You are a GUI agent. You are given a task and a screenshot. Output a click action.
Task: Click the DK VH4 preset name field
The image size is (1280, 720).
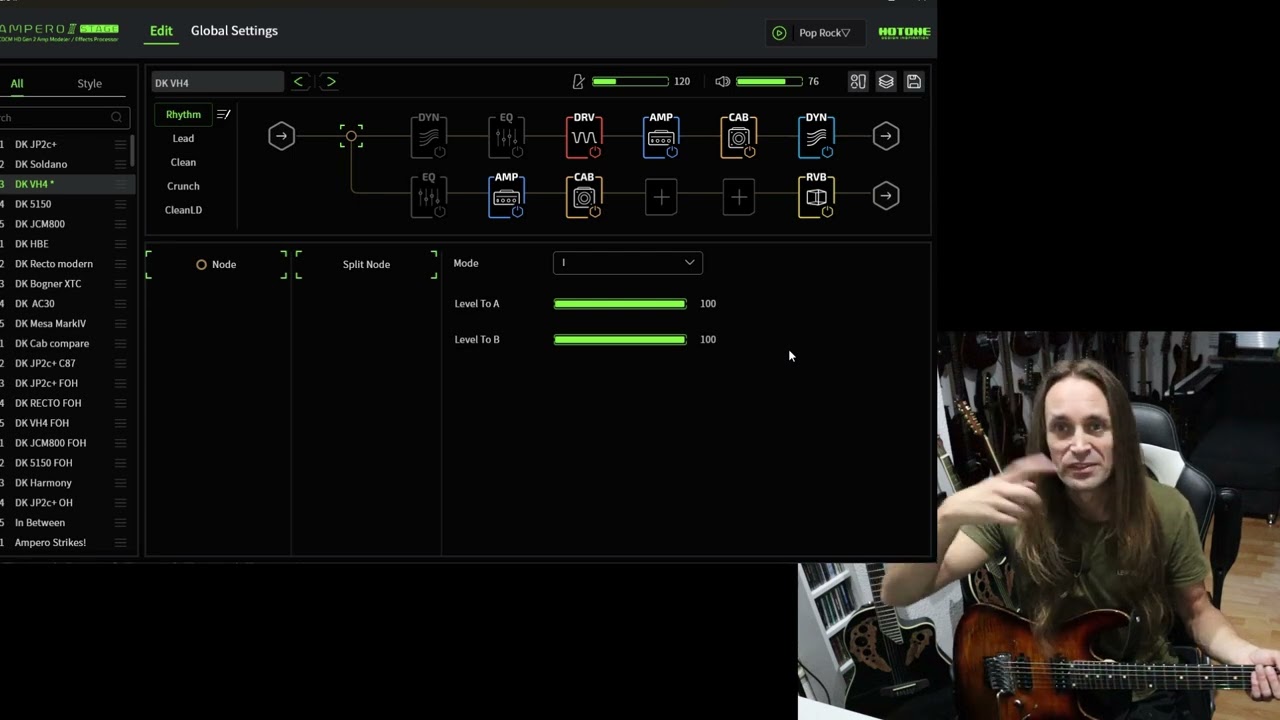point(217,82)
